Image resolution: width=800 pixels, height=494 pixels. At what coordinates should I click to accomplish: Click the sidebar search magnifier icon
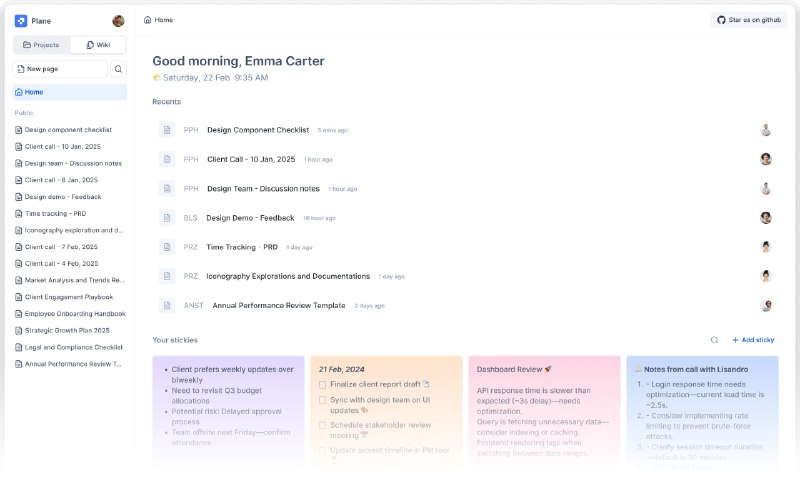click(x=118, y=69)
